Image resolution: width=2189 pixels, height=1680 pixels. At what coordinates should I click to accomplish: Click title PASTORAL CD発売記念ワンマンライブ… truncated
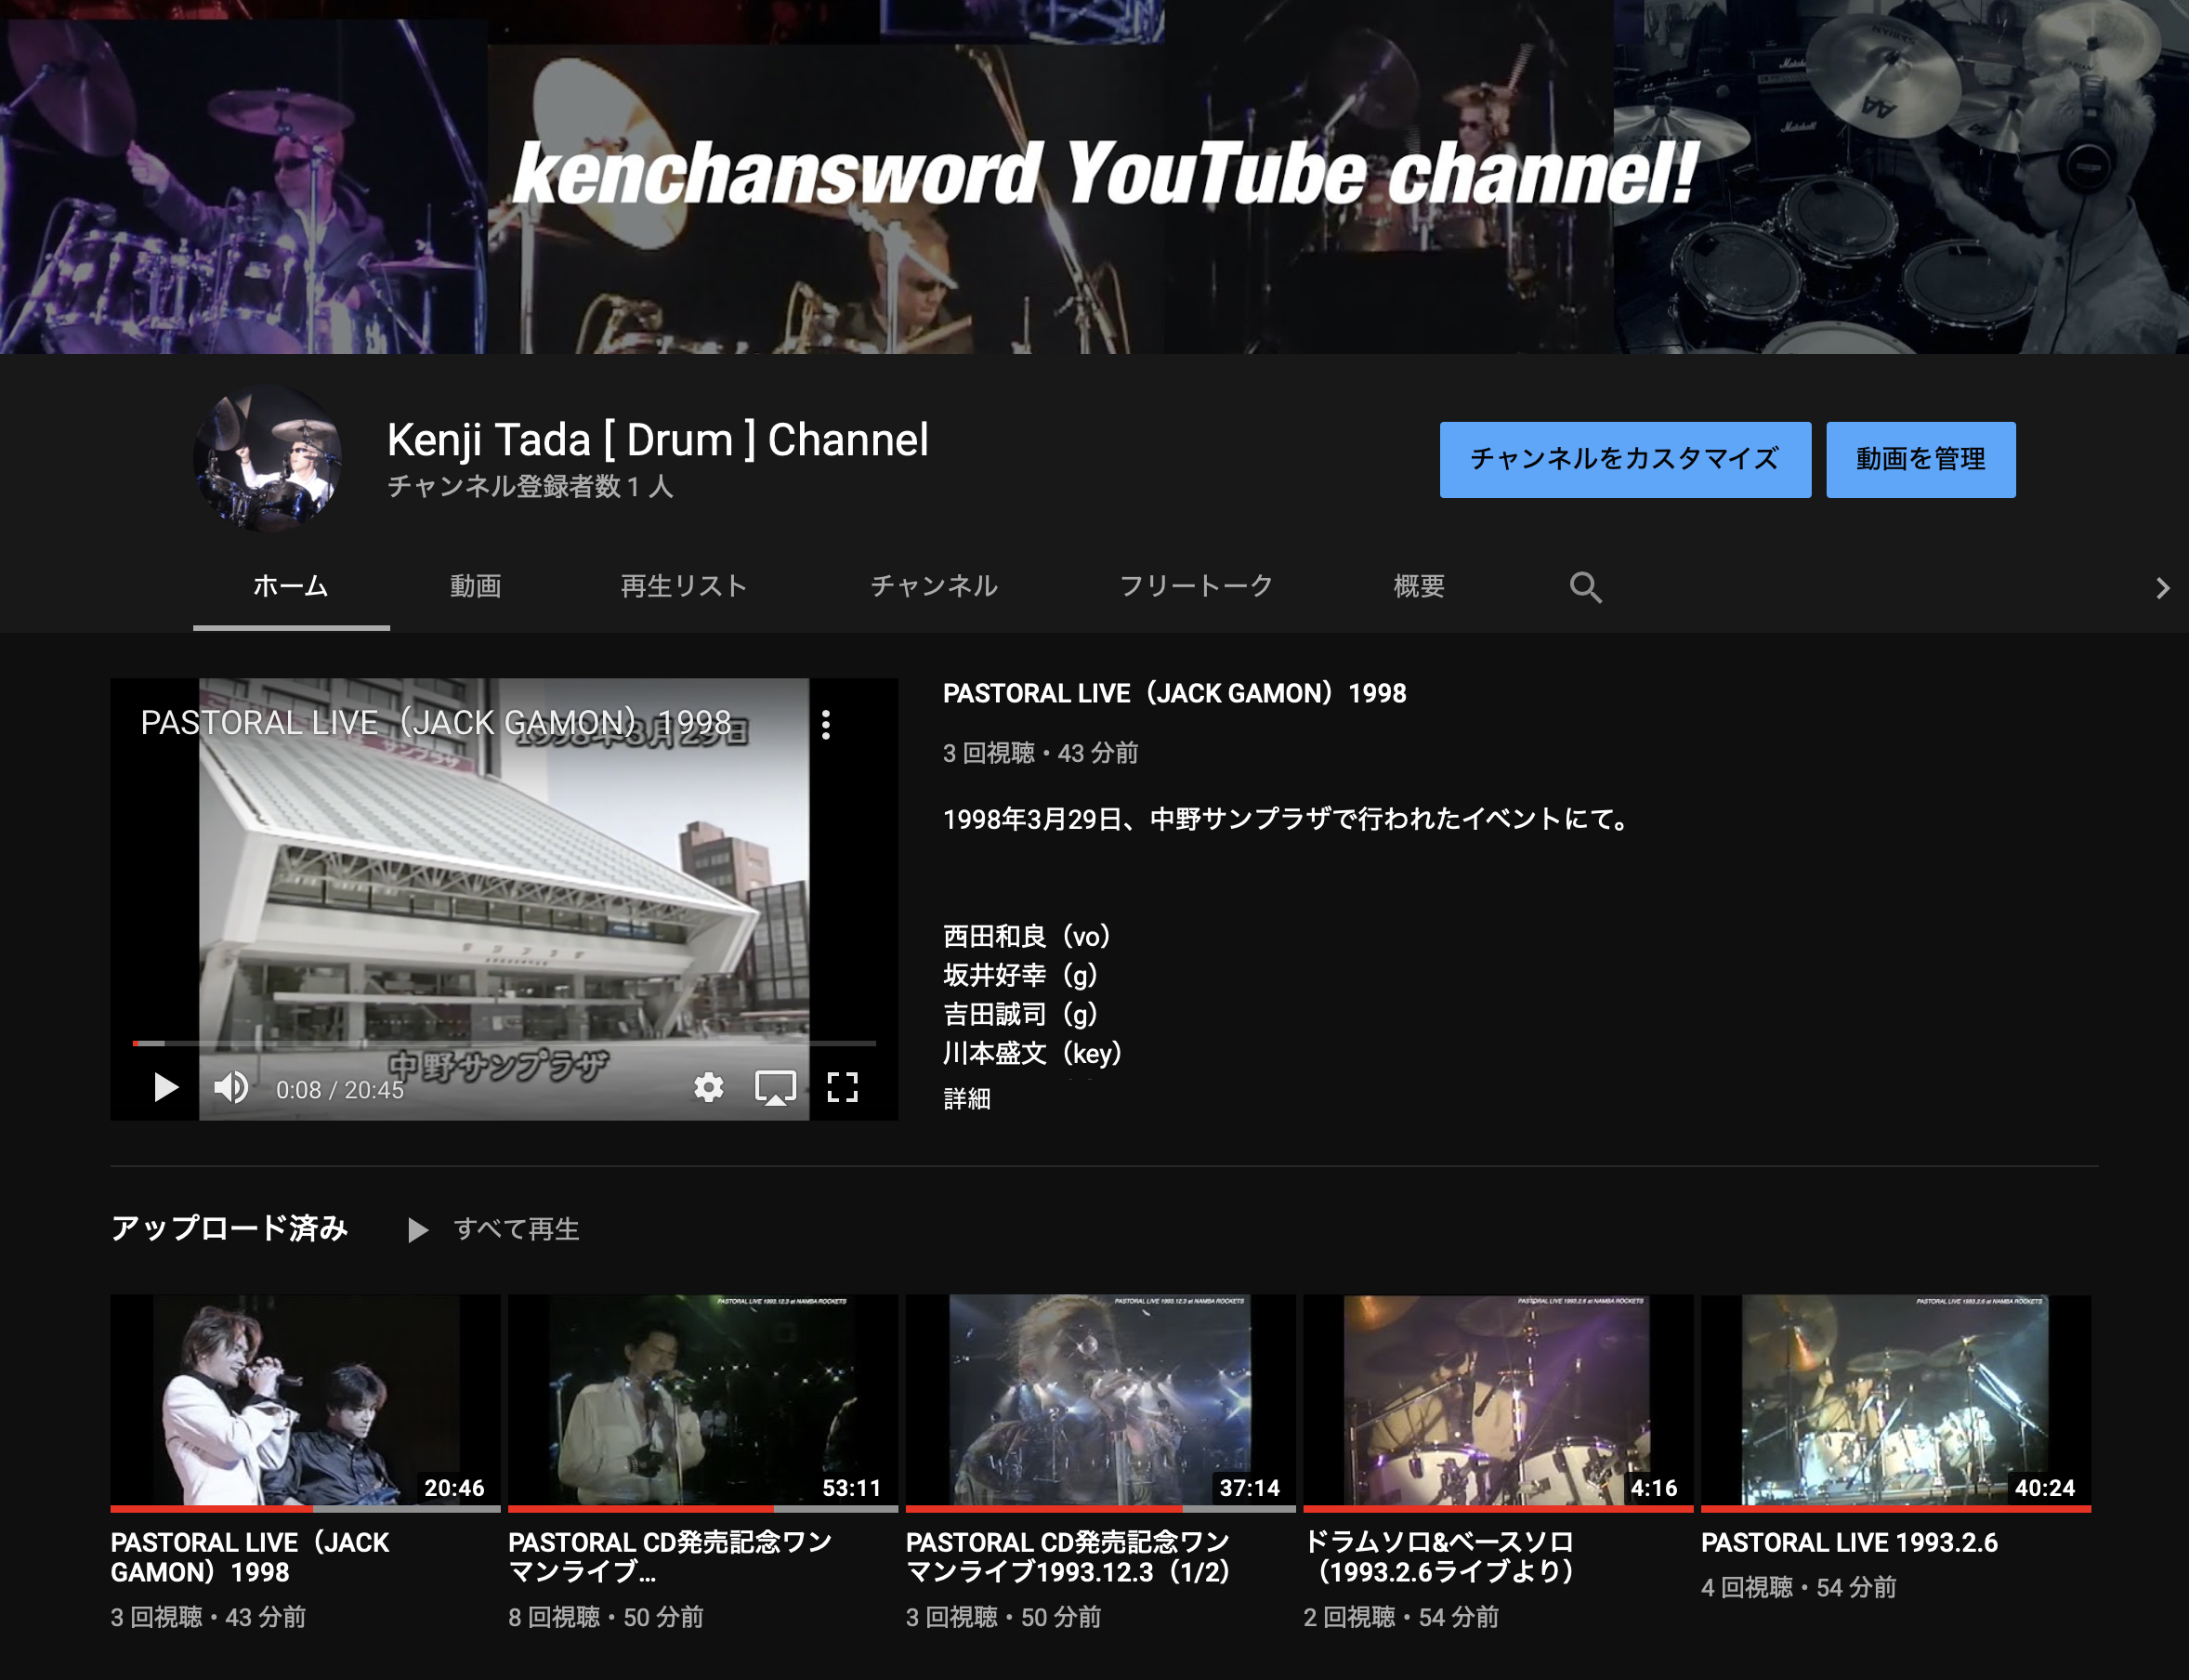(670, 1557)
